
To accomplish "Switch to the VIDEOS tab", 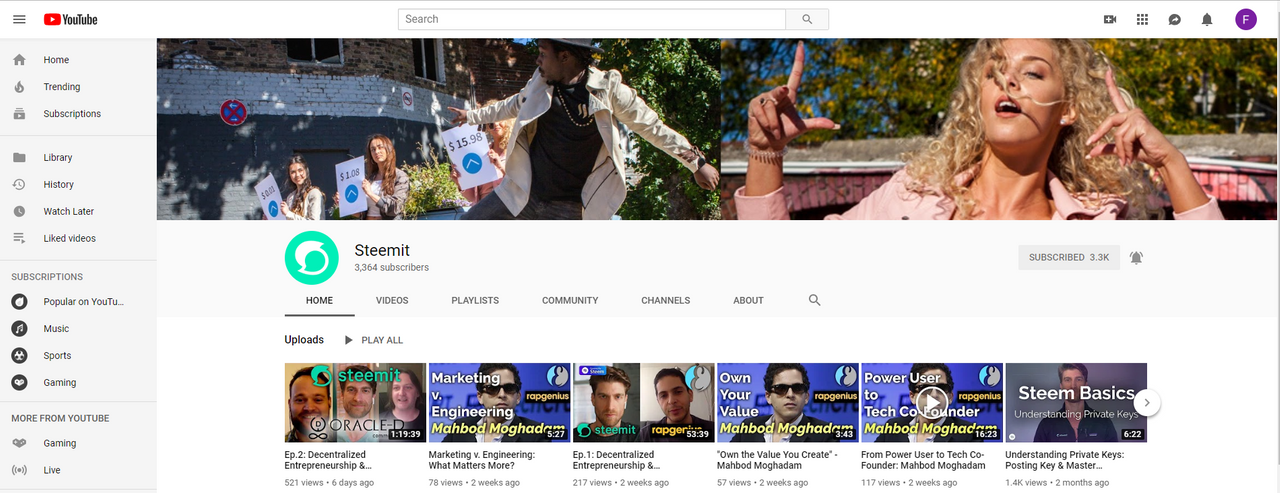I will pos(392,300).
